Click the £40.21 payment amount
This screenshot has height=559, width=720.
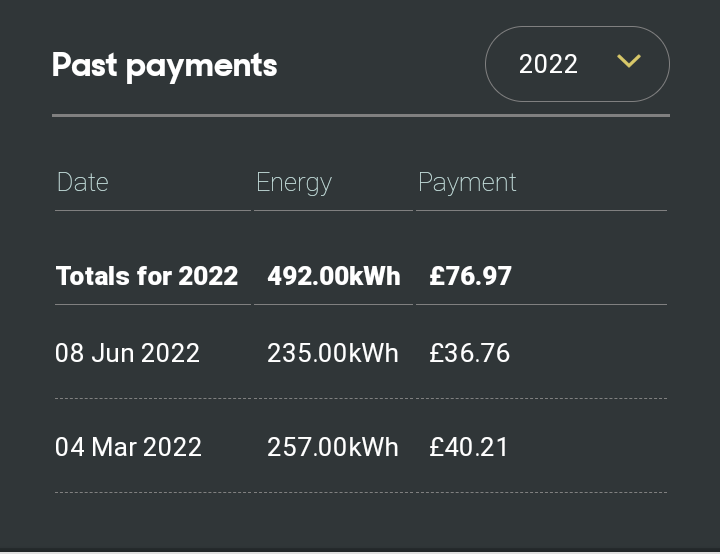(468, 447)
